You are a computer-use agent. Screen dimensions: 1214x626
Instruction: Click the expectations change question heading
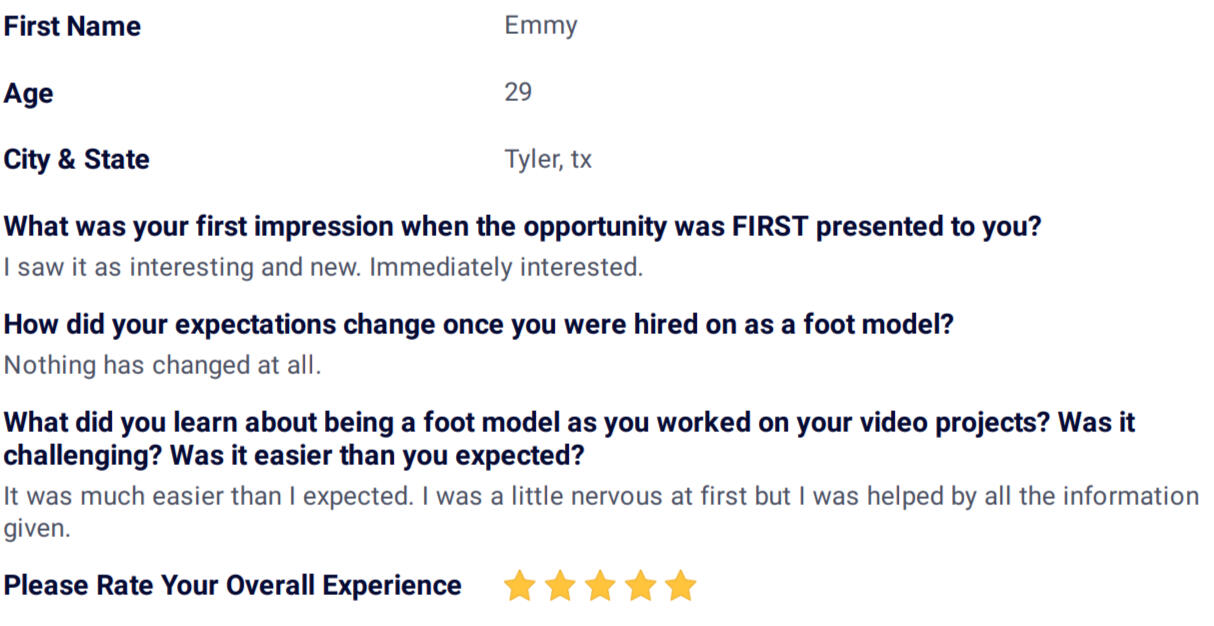click(479, 325)
